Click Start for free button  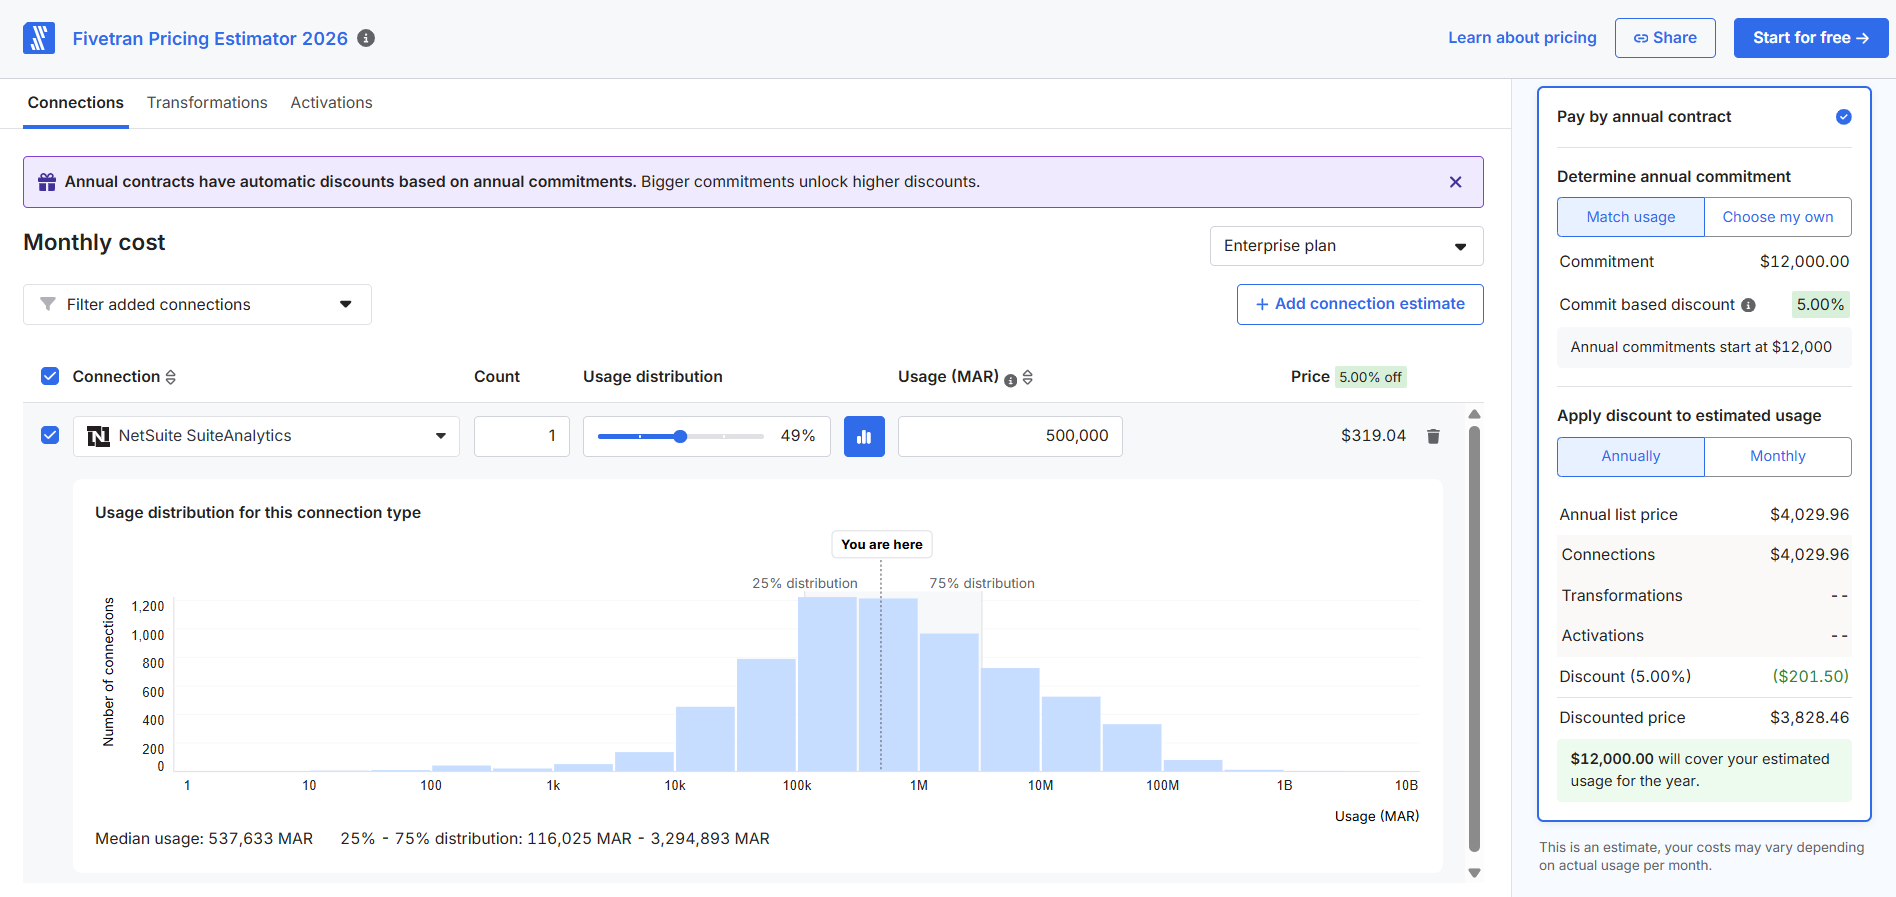pos(1810,38)
